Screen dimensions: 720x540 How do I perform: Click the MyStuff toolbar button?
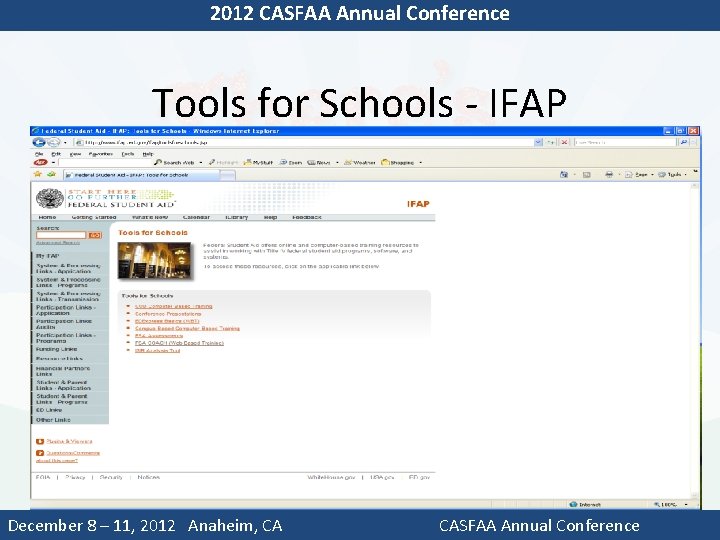tap(259, 163)
